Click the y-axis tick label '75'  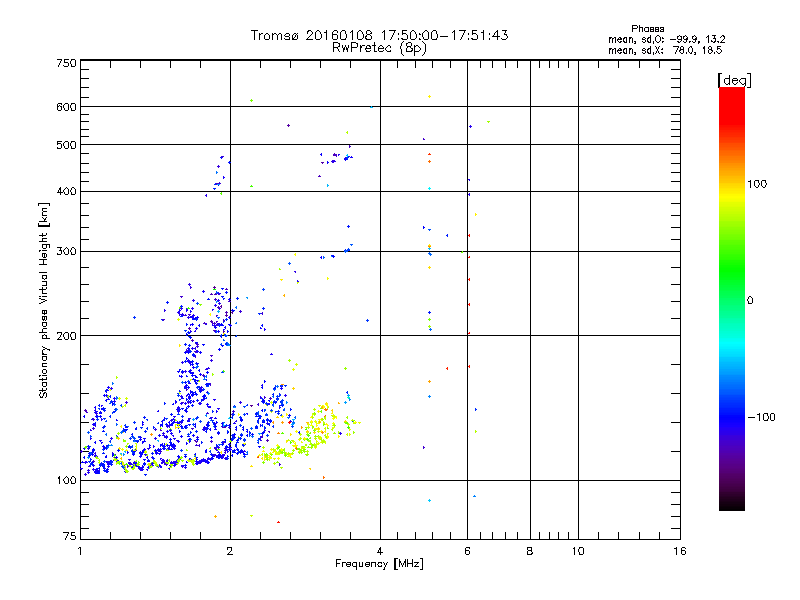tap(70, 536)
